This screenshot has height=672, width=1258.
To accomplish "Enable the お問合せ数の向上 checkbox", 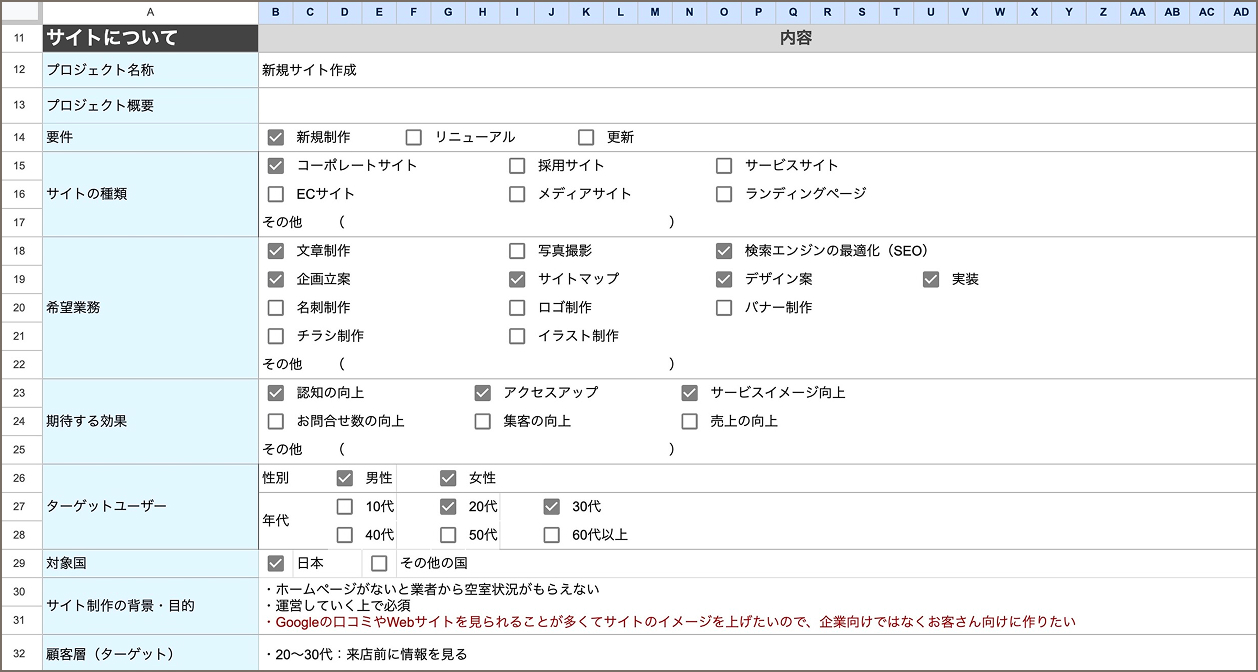I will click(x=276, y=421).
